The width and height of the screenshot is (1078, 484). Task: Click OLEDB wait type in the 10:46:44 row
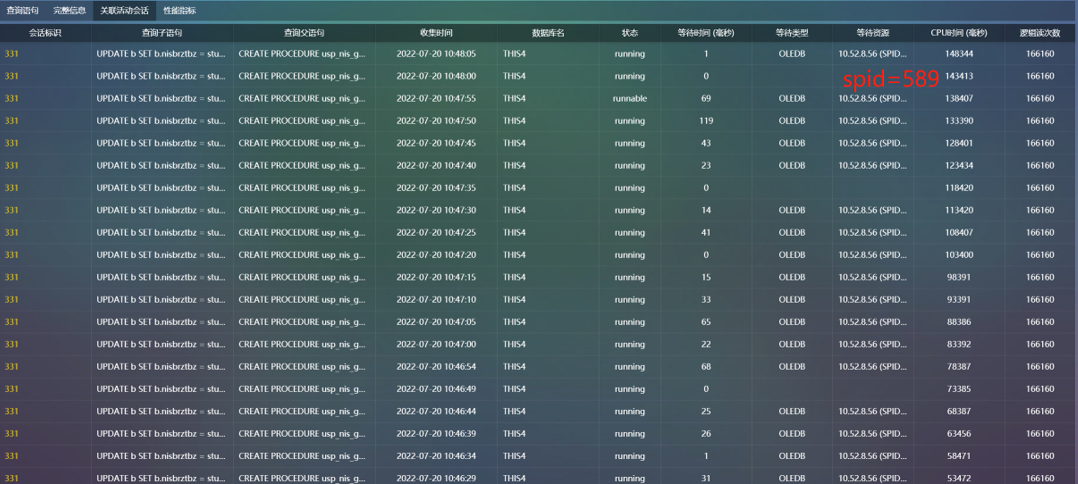pos(791,411)
